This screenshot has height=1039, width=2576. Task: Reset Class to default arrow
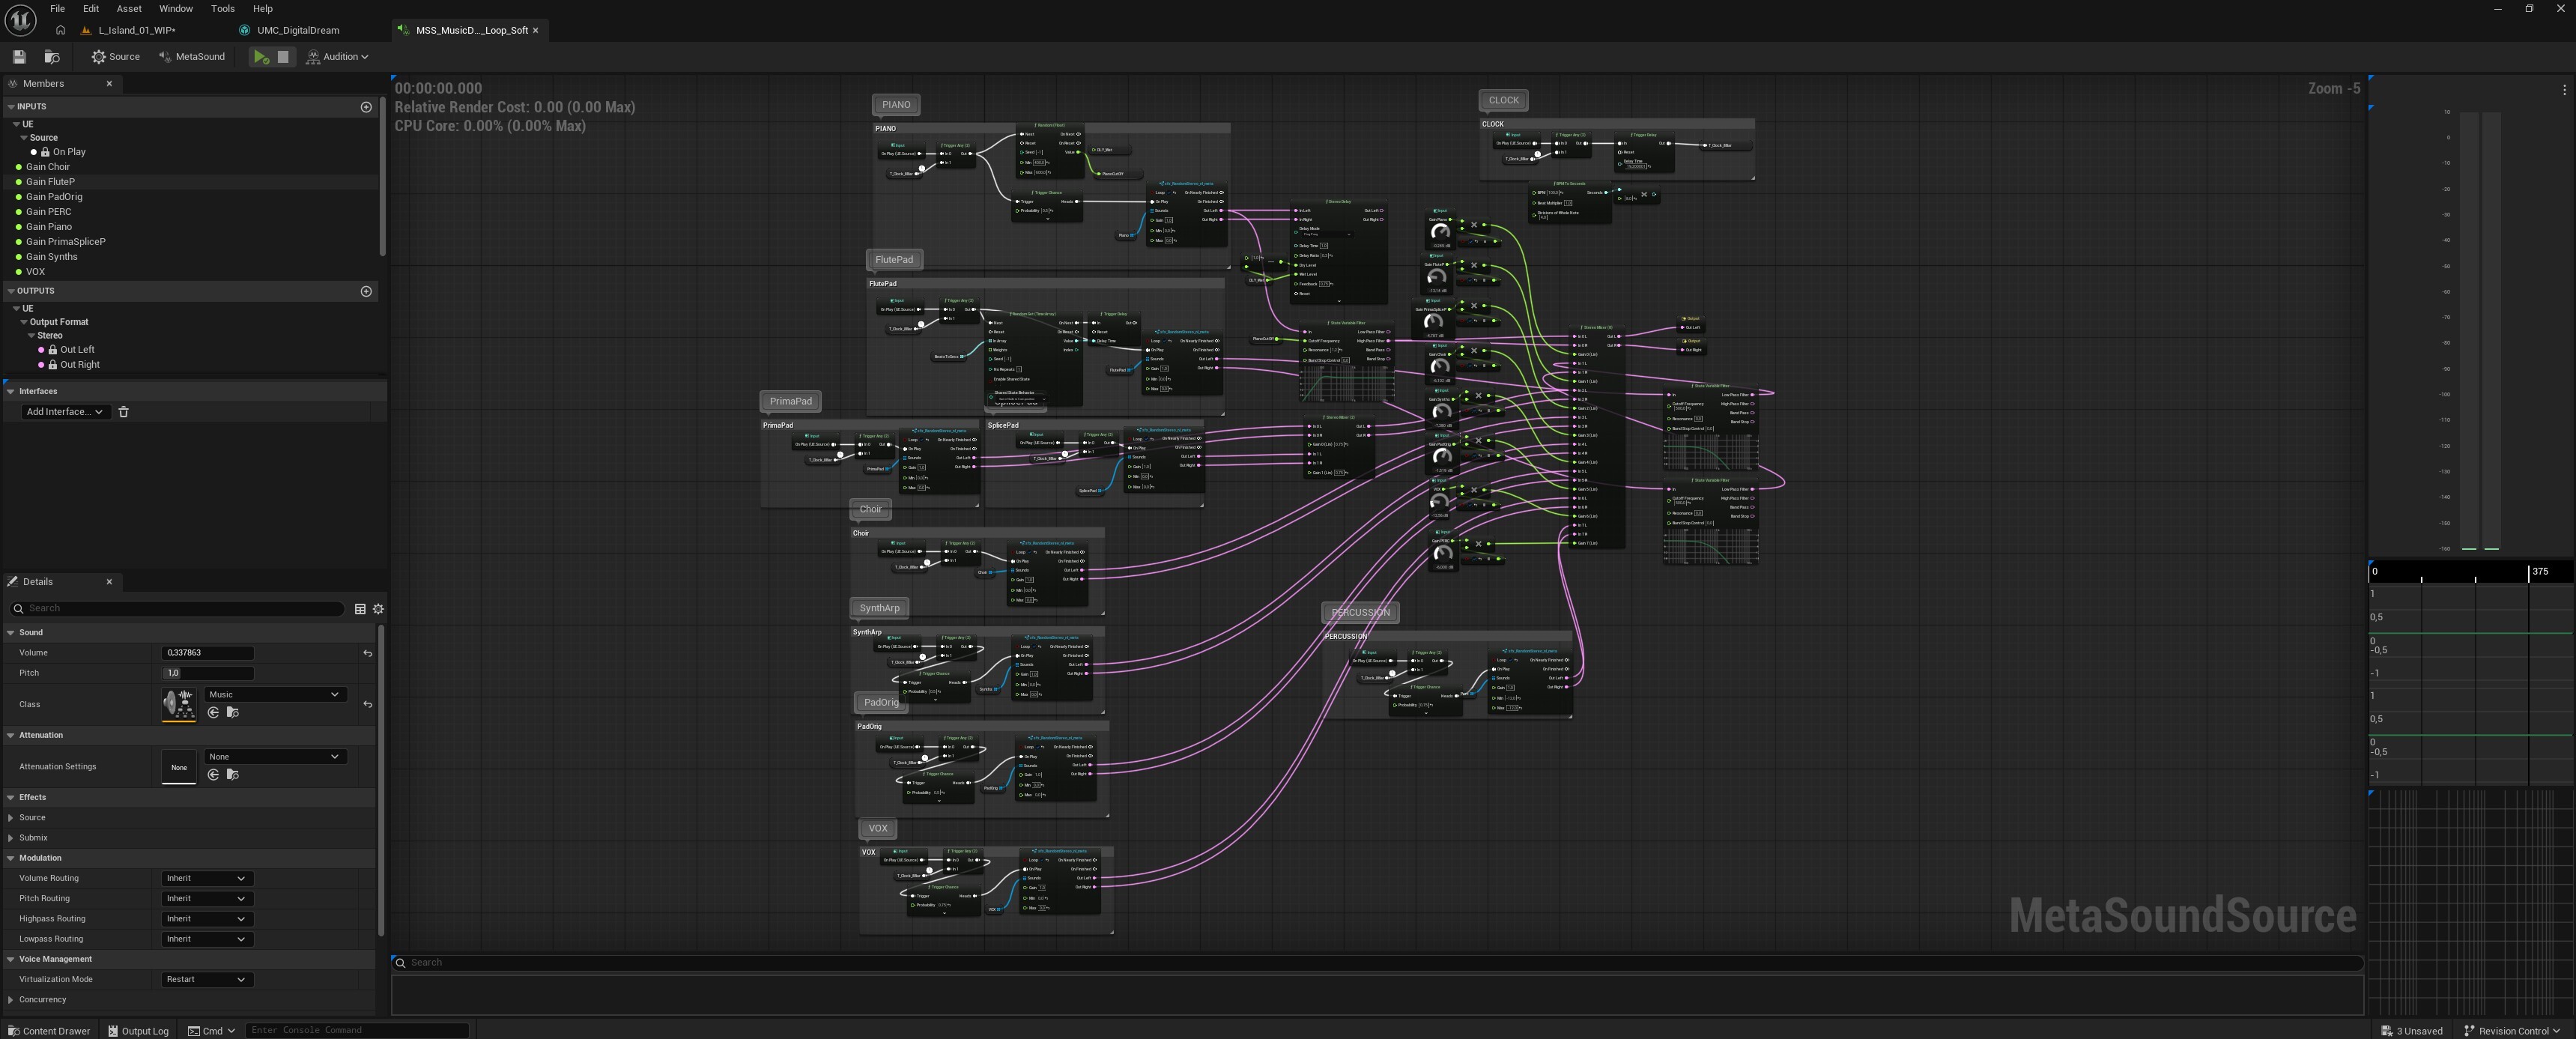(x=367, y=705)
